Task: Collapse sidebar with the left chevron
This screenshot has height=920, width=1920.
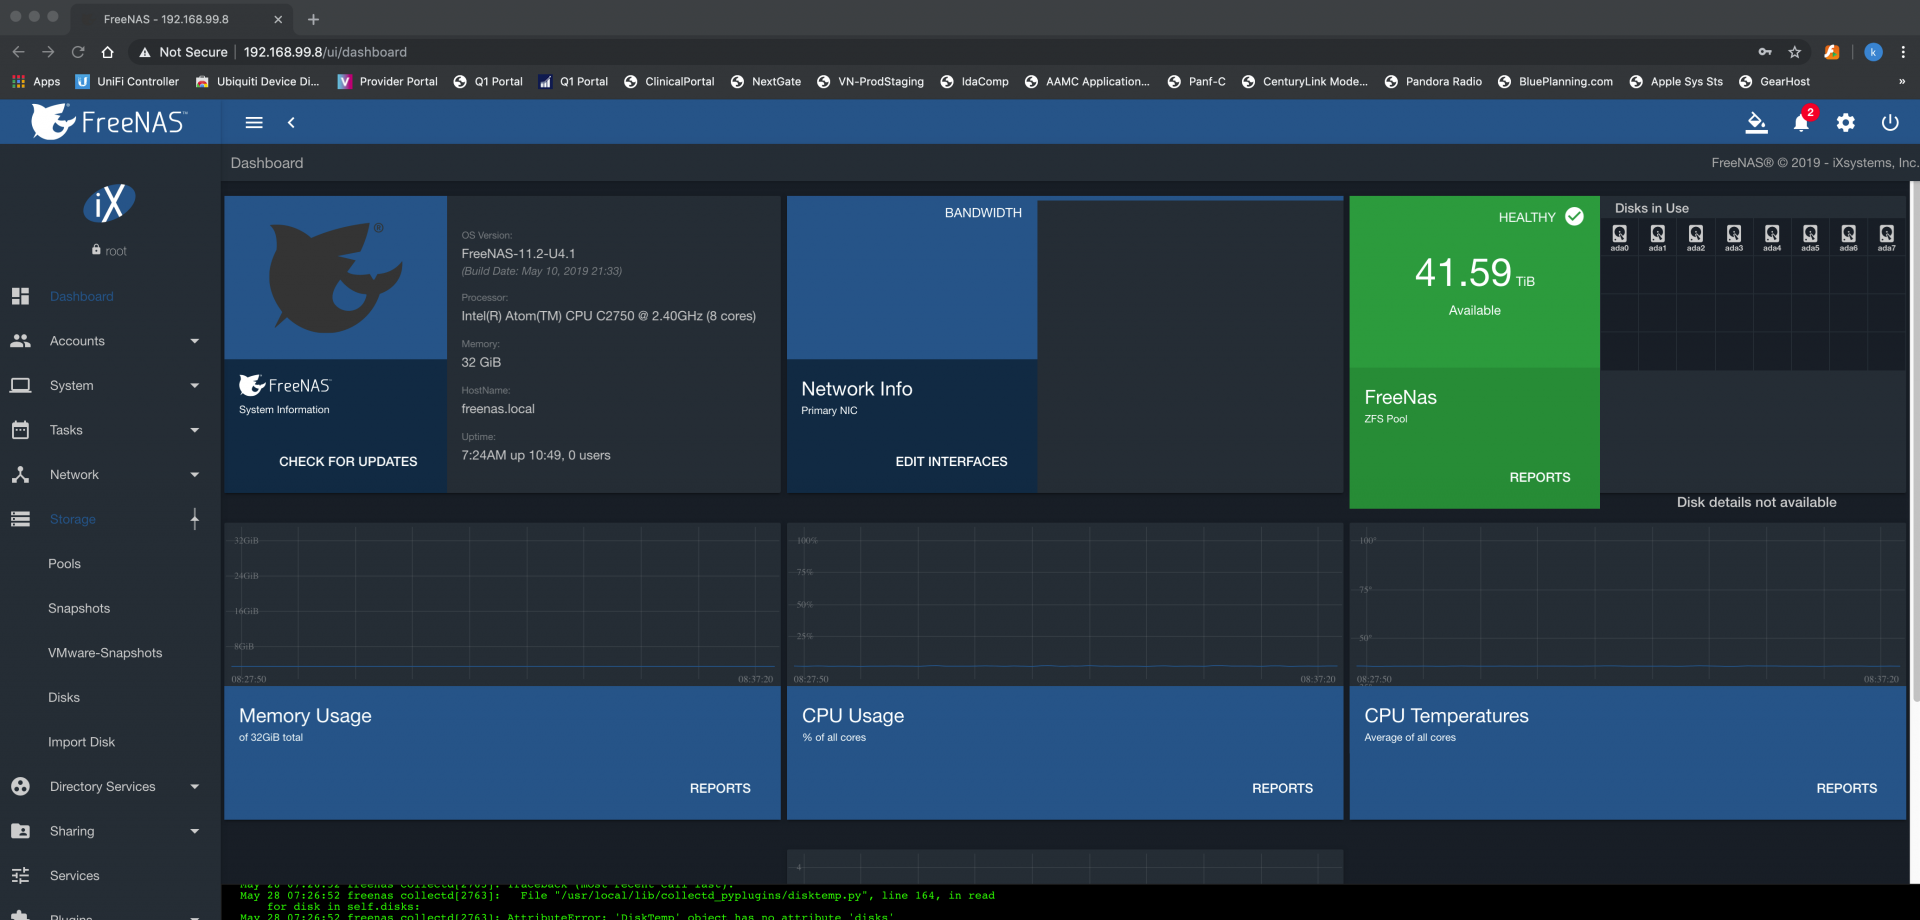Action: click(291, 122)
